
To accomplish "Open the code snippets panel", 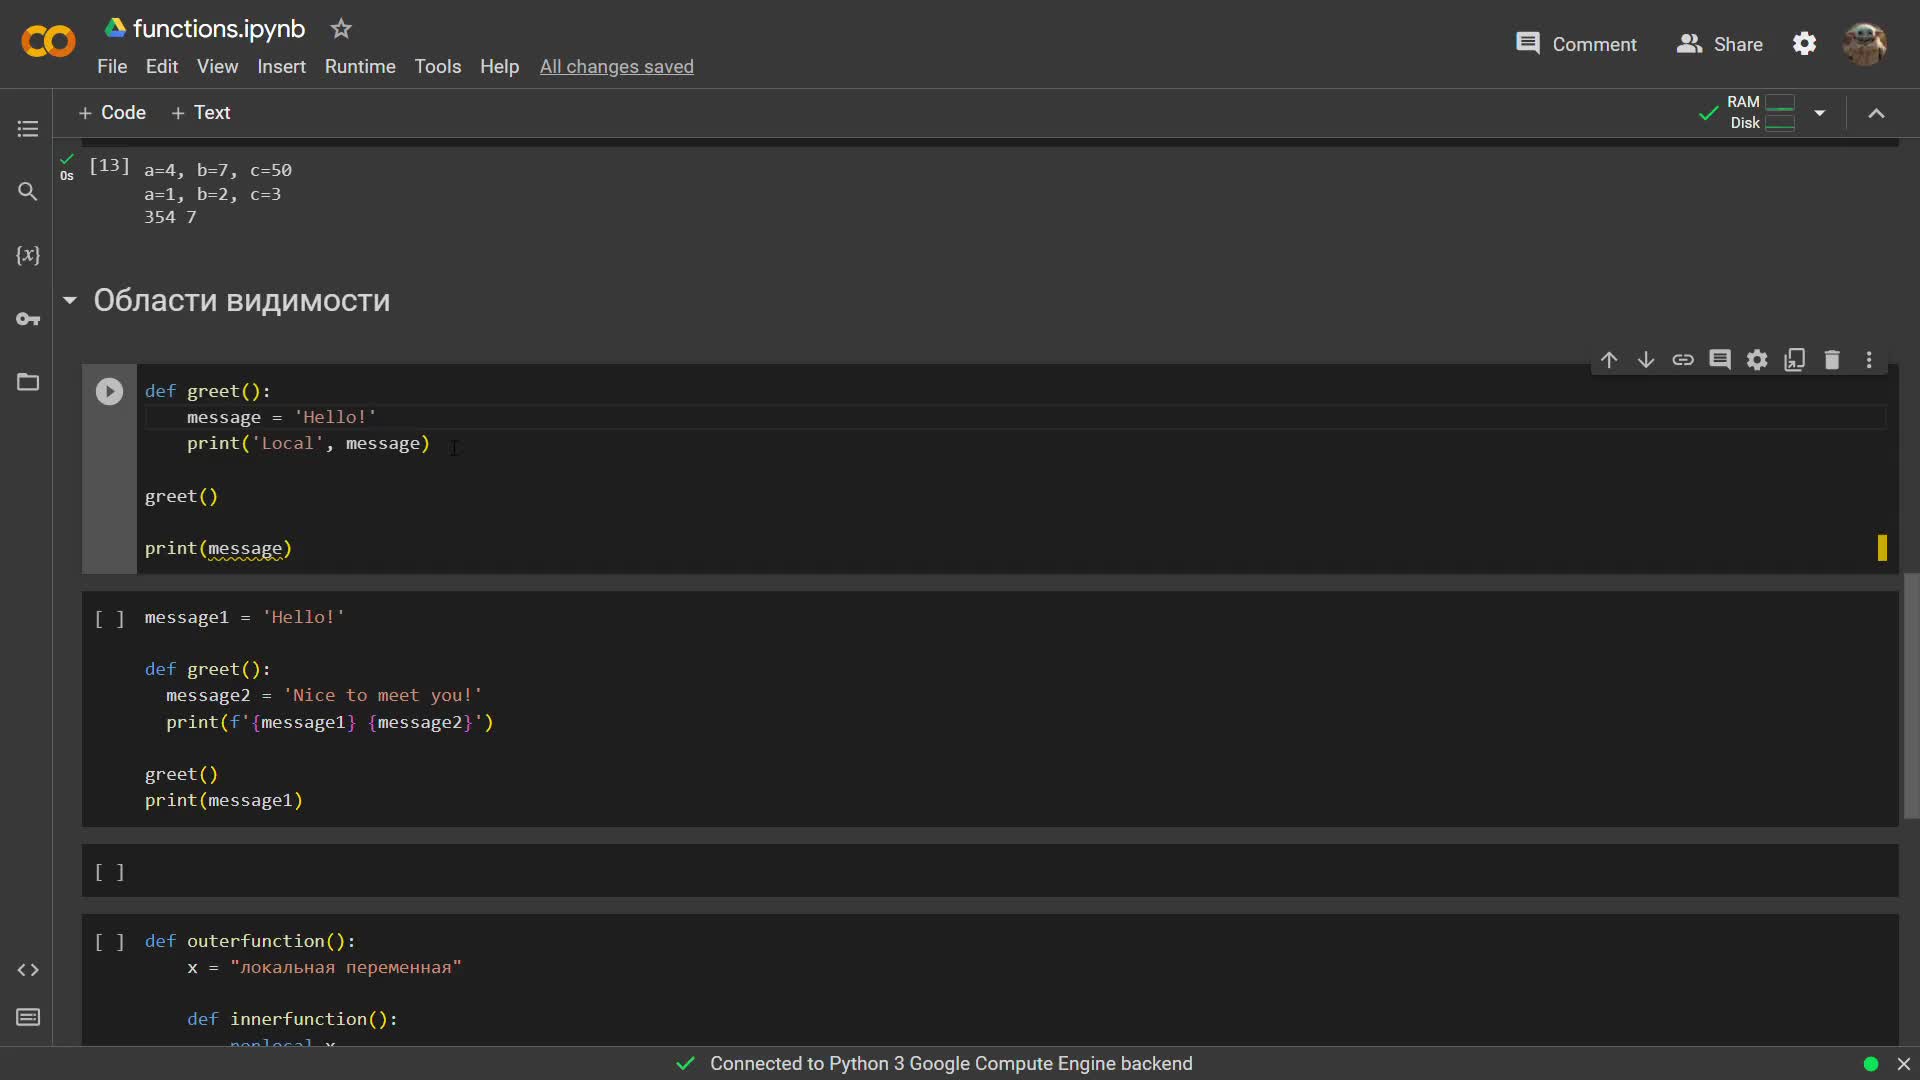I will click(28, 970).
